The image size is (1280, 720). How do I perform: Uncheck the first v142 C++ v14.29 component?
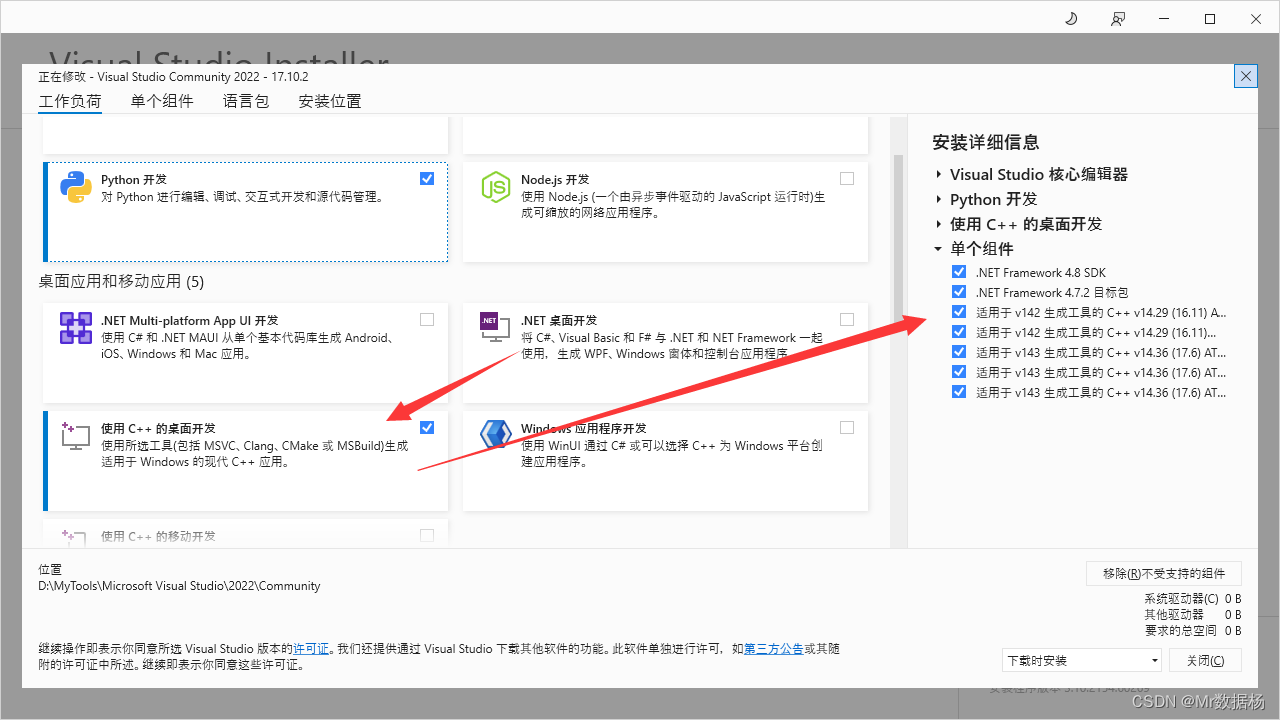coord(959,312)
